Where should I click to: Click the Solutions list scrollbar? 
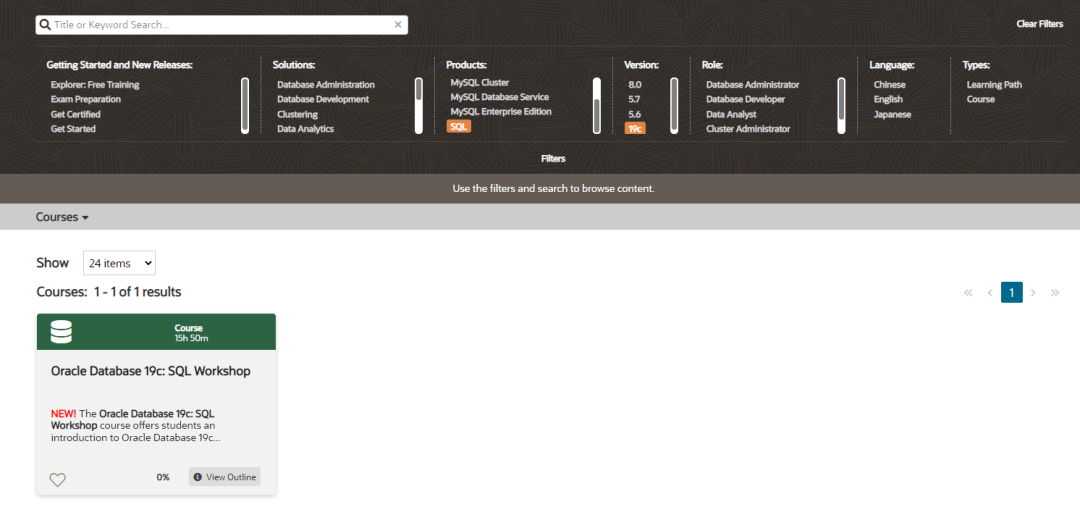[418, 105]
